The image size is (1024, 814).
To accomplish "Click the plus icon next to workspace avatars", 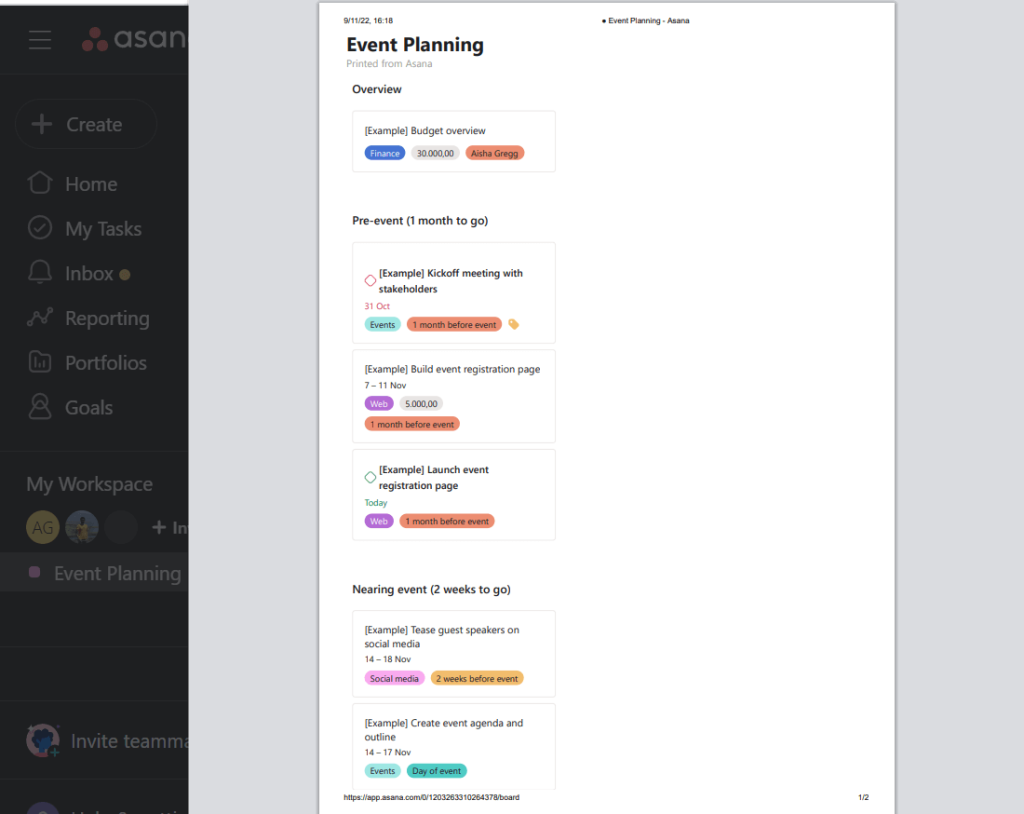I will click(x=160, y=527).
